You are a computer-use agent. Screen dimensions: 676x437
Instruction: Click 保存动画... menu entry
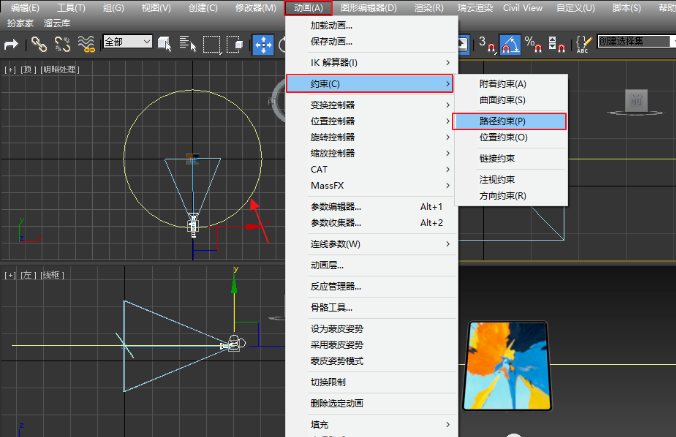pos(331,41)
